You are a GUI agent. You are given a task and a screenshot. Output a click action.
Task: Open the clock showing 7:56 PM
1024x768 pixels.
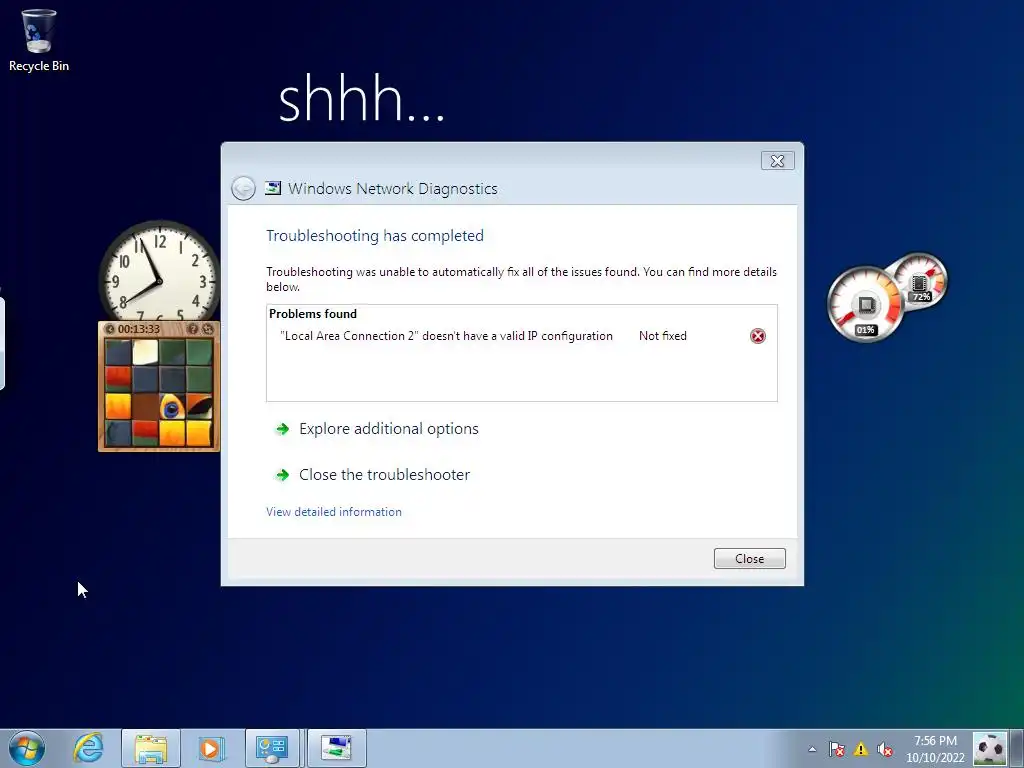935,749
